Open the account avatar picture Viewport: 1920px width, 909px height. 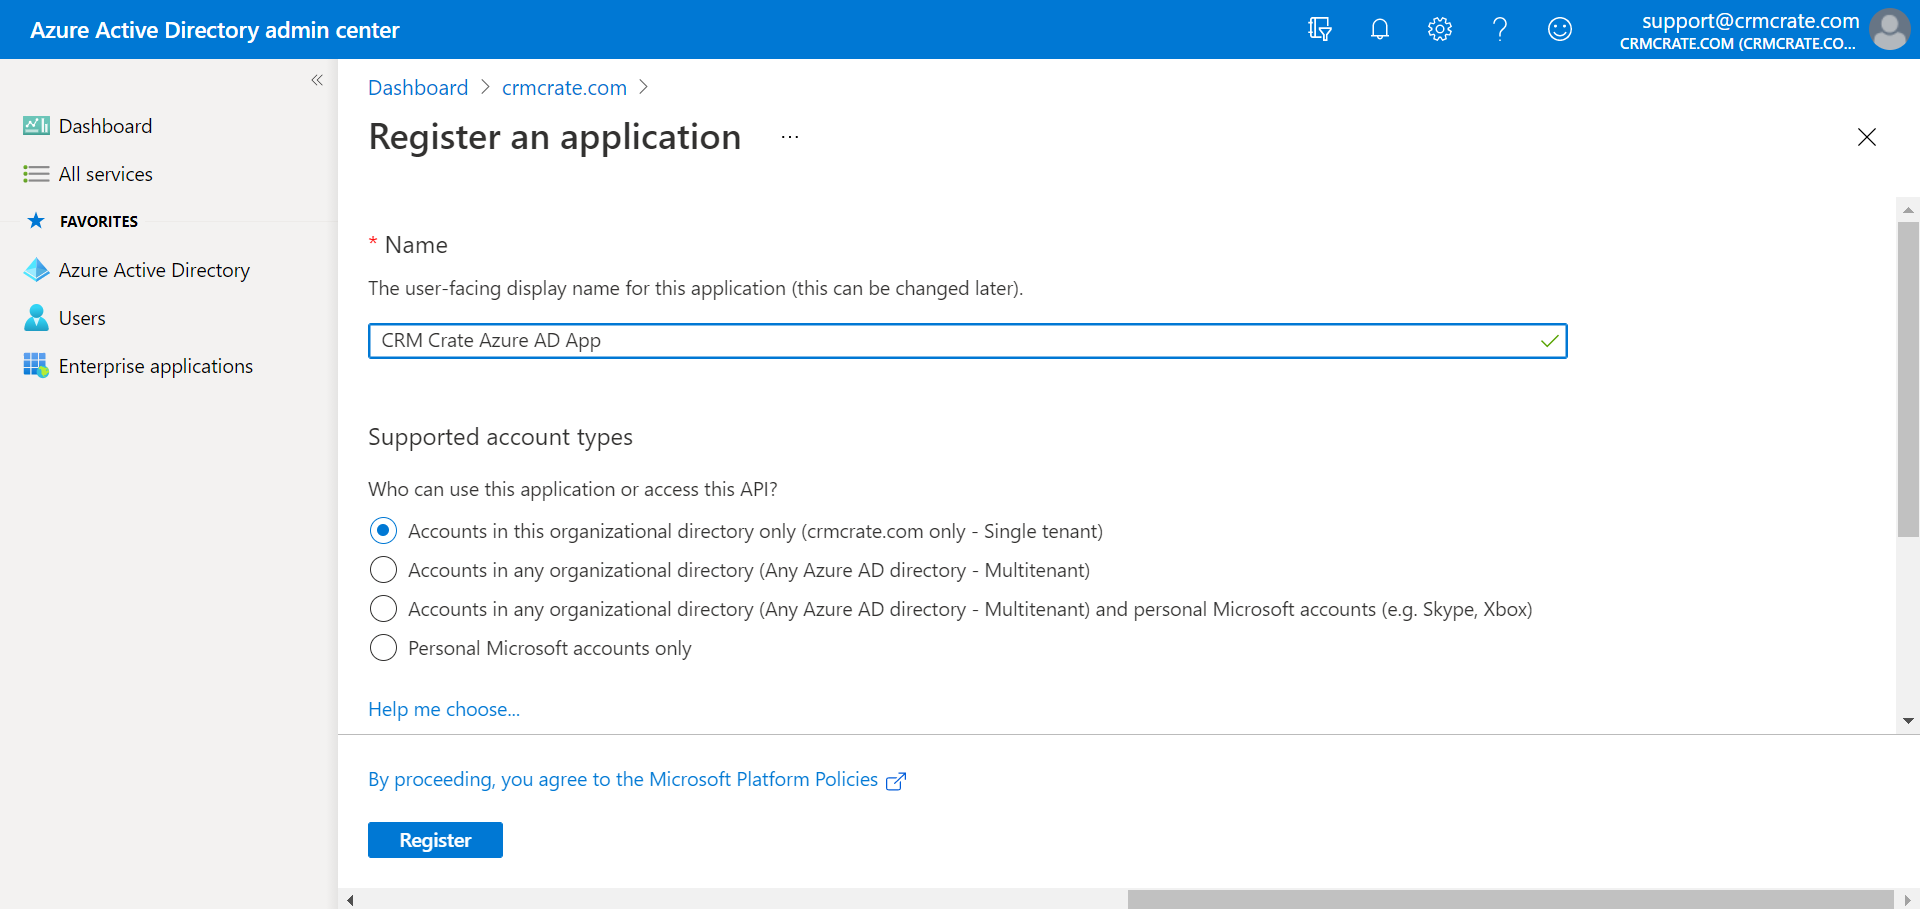[x=1889, y=29]
